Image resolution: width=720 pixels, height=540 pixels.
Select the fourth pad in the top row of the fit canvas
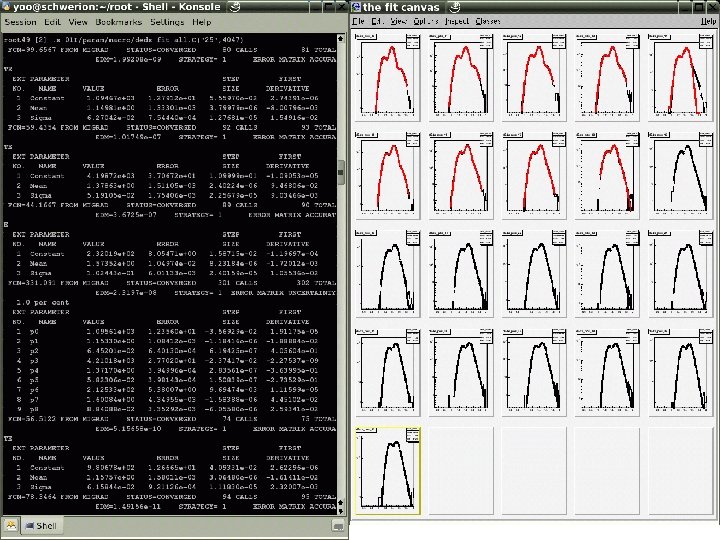[x=607, y=77]
